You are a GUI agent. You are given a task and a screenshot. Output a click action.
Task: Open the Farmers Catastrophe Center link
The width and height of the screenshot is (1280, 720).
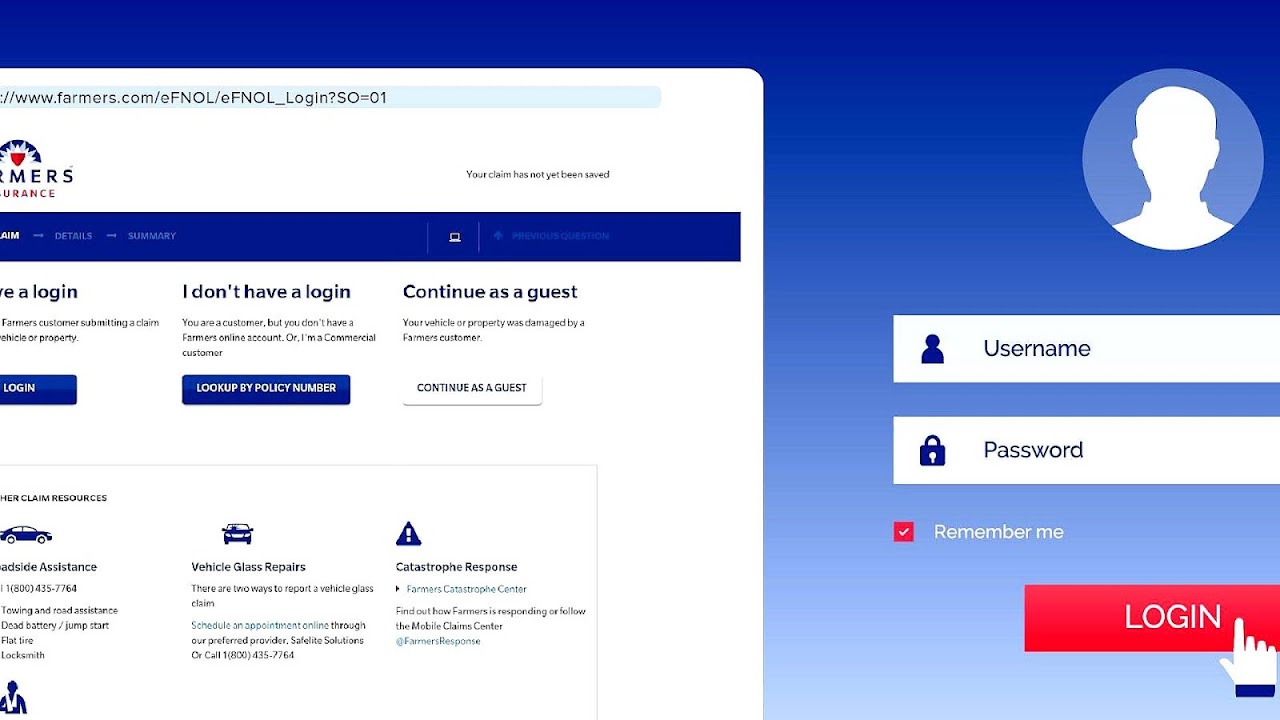pos(466,589)
